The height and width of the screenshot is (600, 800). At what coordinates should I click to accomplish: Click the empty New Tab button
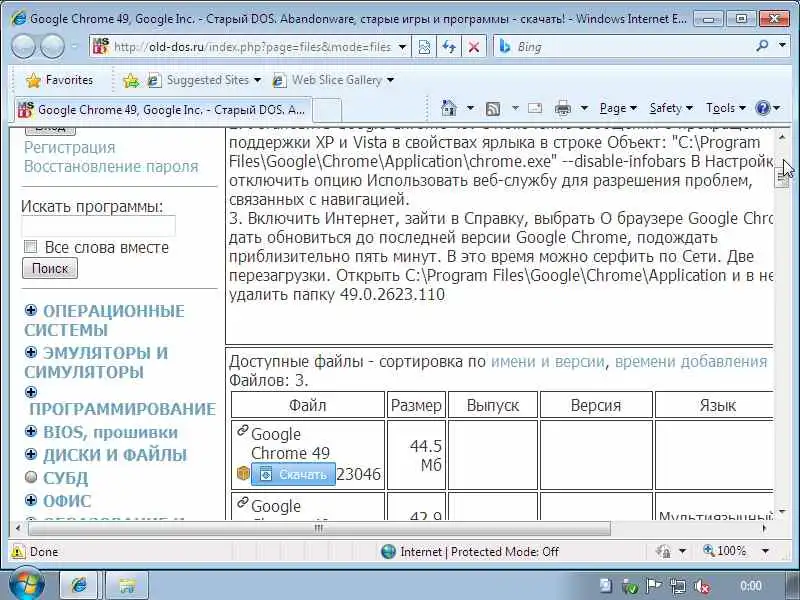tap(327, 110)
